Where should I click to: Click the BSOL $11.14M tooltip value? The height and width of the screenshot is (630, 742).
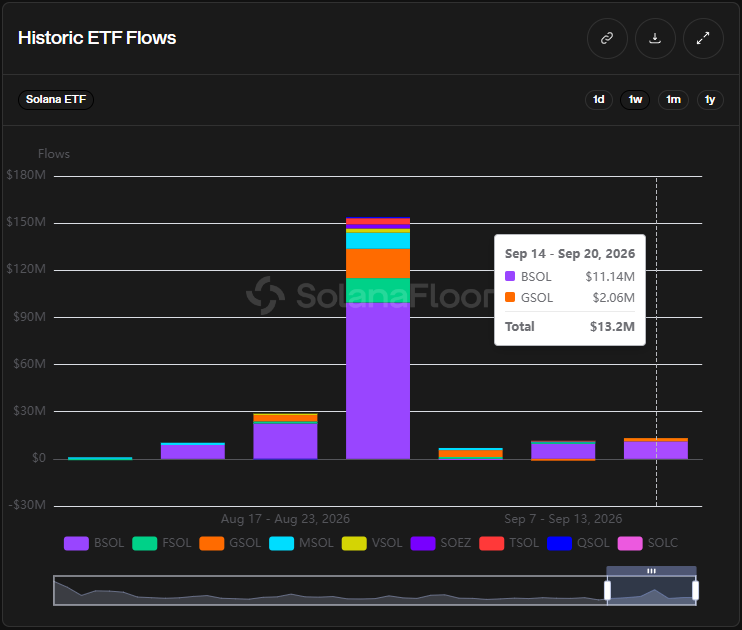(x=610, y=276)
